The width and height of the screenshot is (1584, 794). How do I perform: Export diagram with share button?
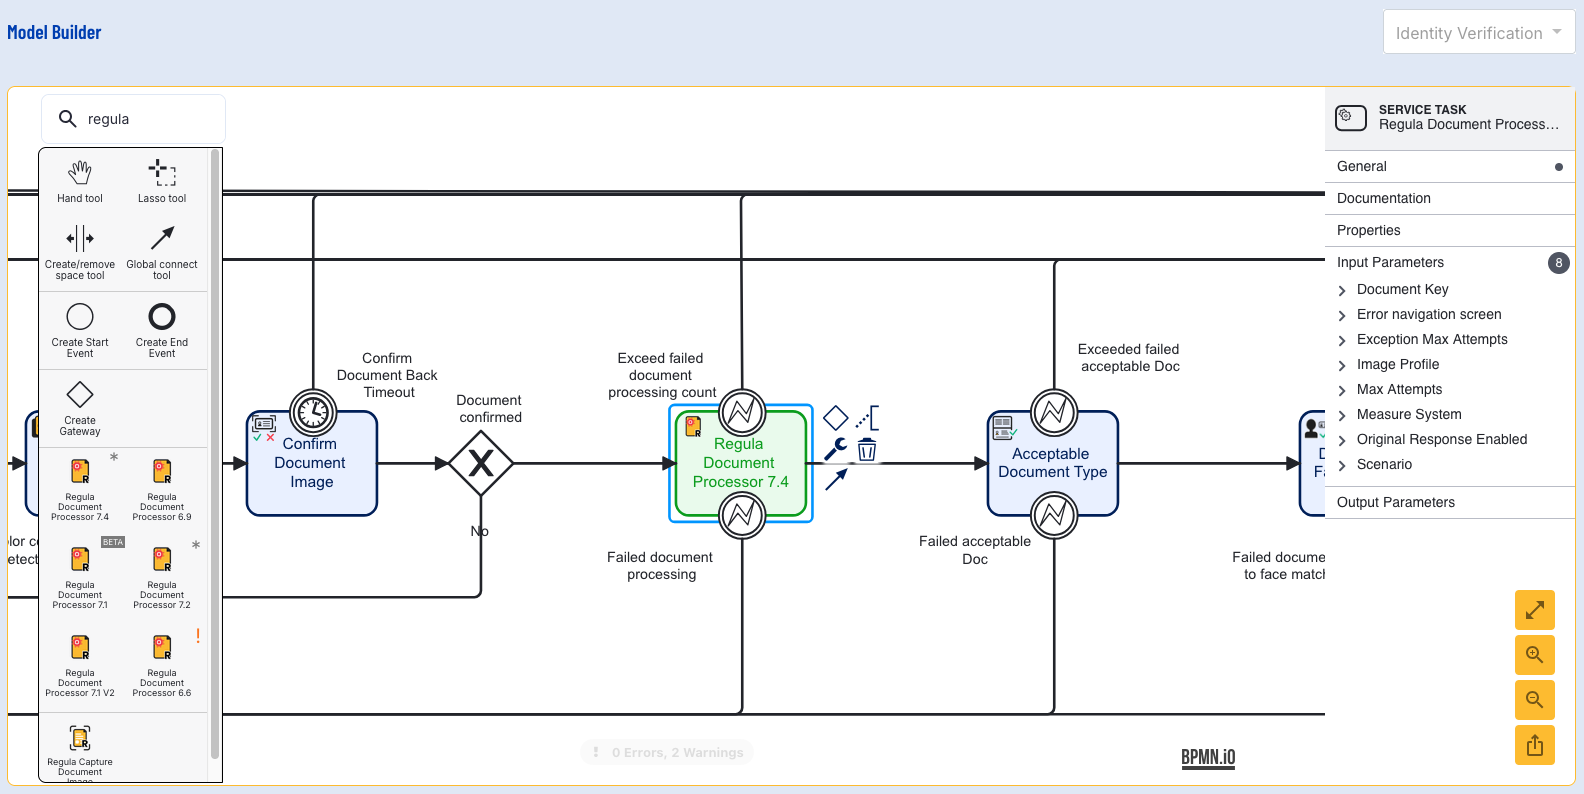[1535, 744]
